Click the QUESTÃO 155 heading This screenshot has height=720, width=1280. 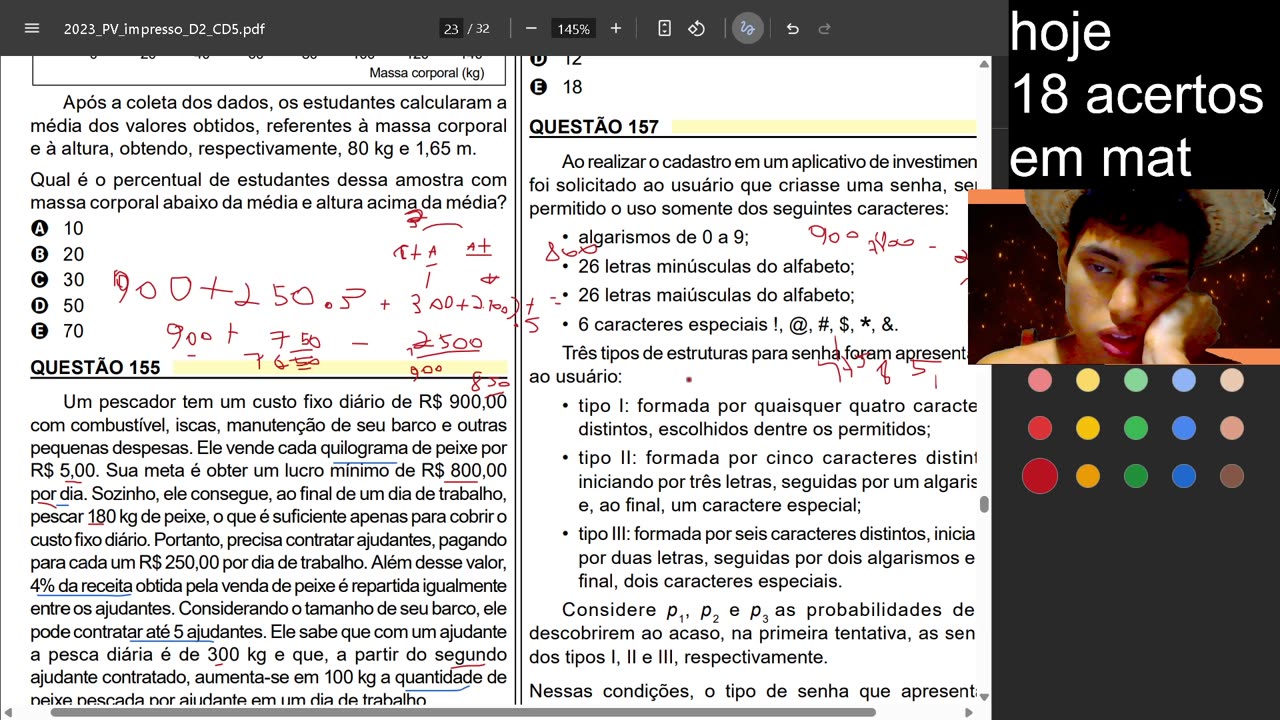(95, 368)
